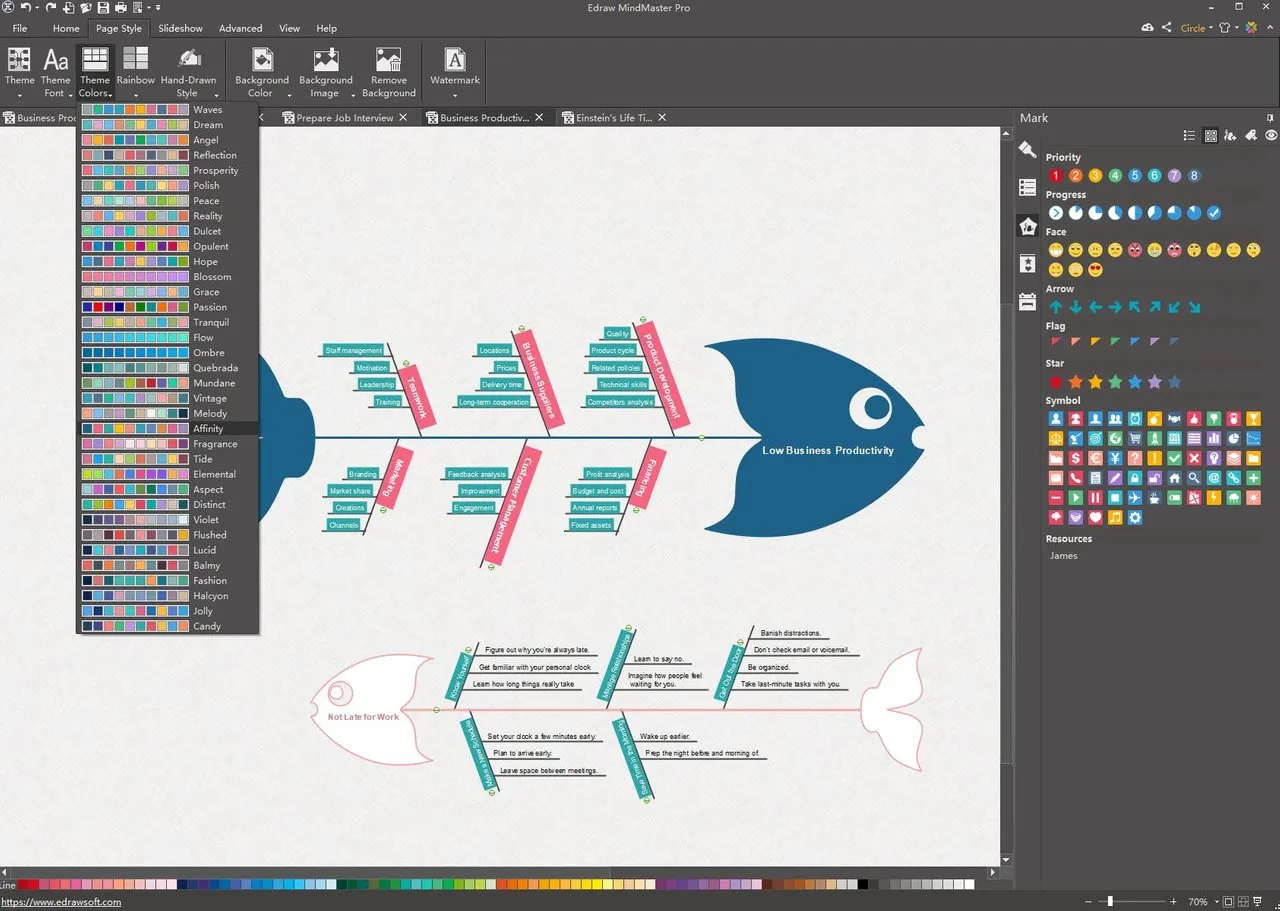
Task: Choose the Vintage color theme
Action: pos(168,398)
